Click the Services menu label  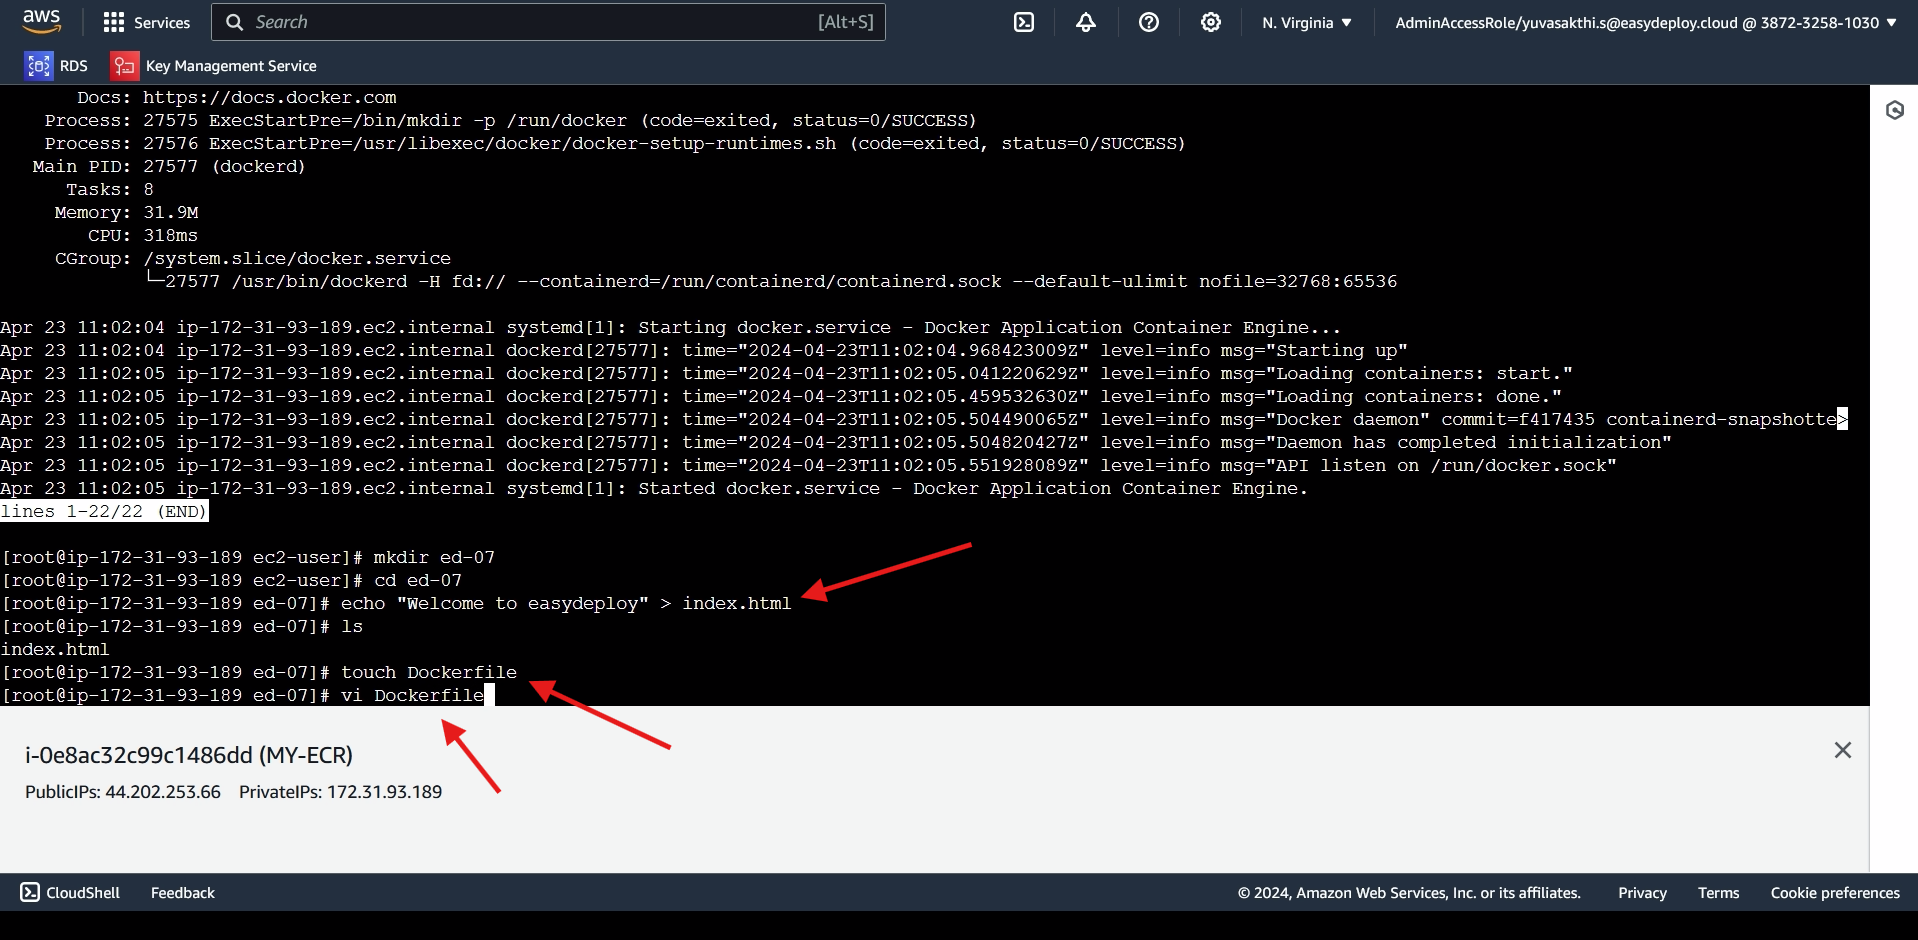point(162,22)
